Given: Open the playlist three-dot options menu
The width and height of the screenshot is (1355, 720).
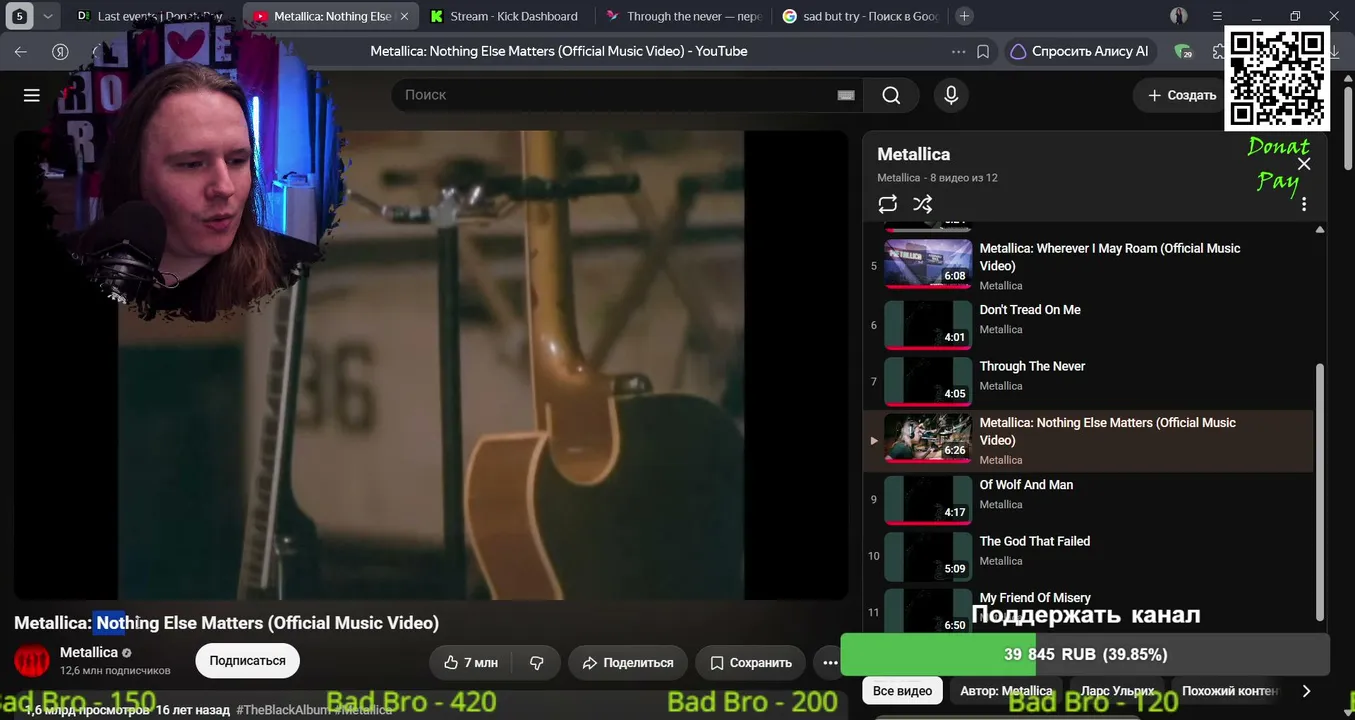Looking at the screenshot, I should click(1304, 204).
